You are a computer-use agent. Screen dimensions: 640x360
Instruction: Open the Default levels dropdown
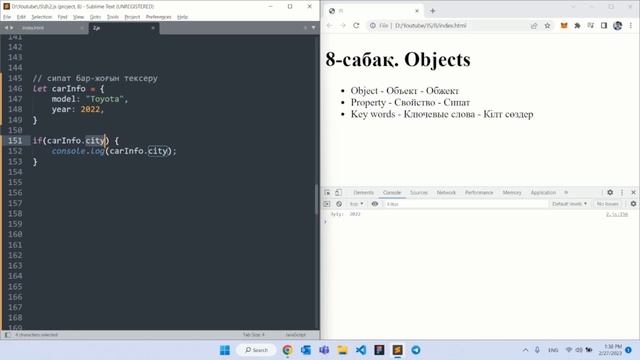569,204
